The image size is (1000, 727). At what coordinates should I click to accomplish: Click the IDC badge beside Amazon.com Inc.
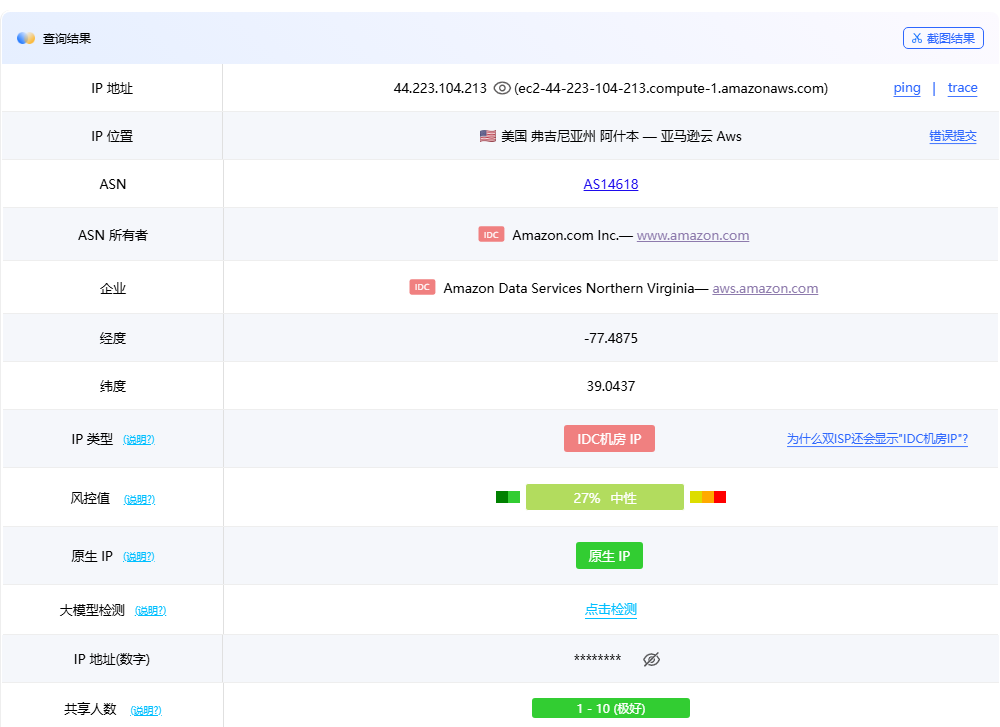491,235
